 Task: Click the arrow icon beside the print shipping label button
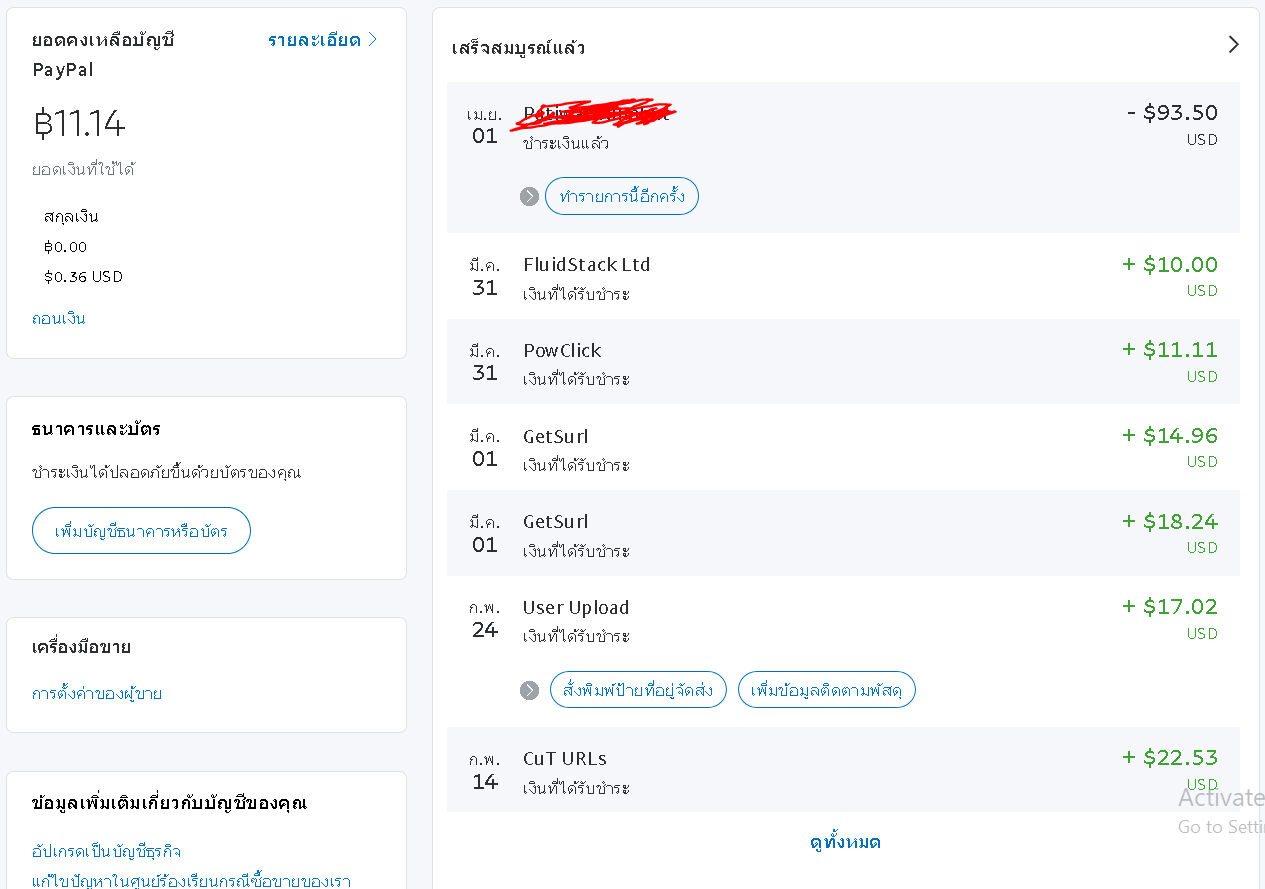pyautogui.click(x=530, y=690)
